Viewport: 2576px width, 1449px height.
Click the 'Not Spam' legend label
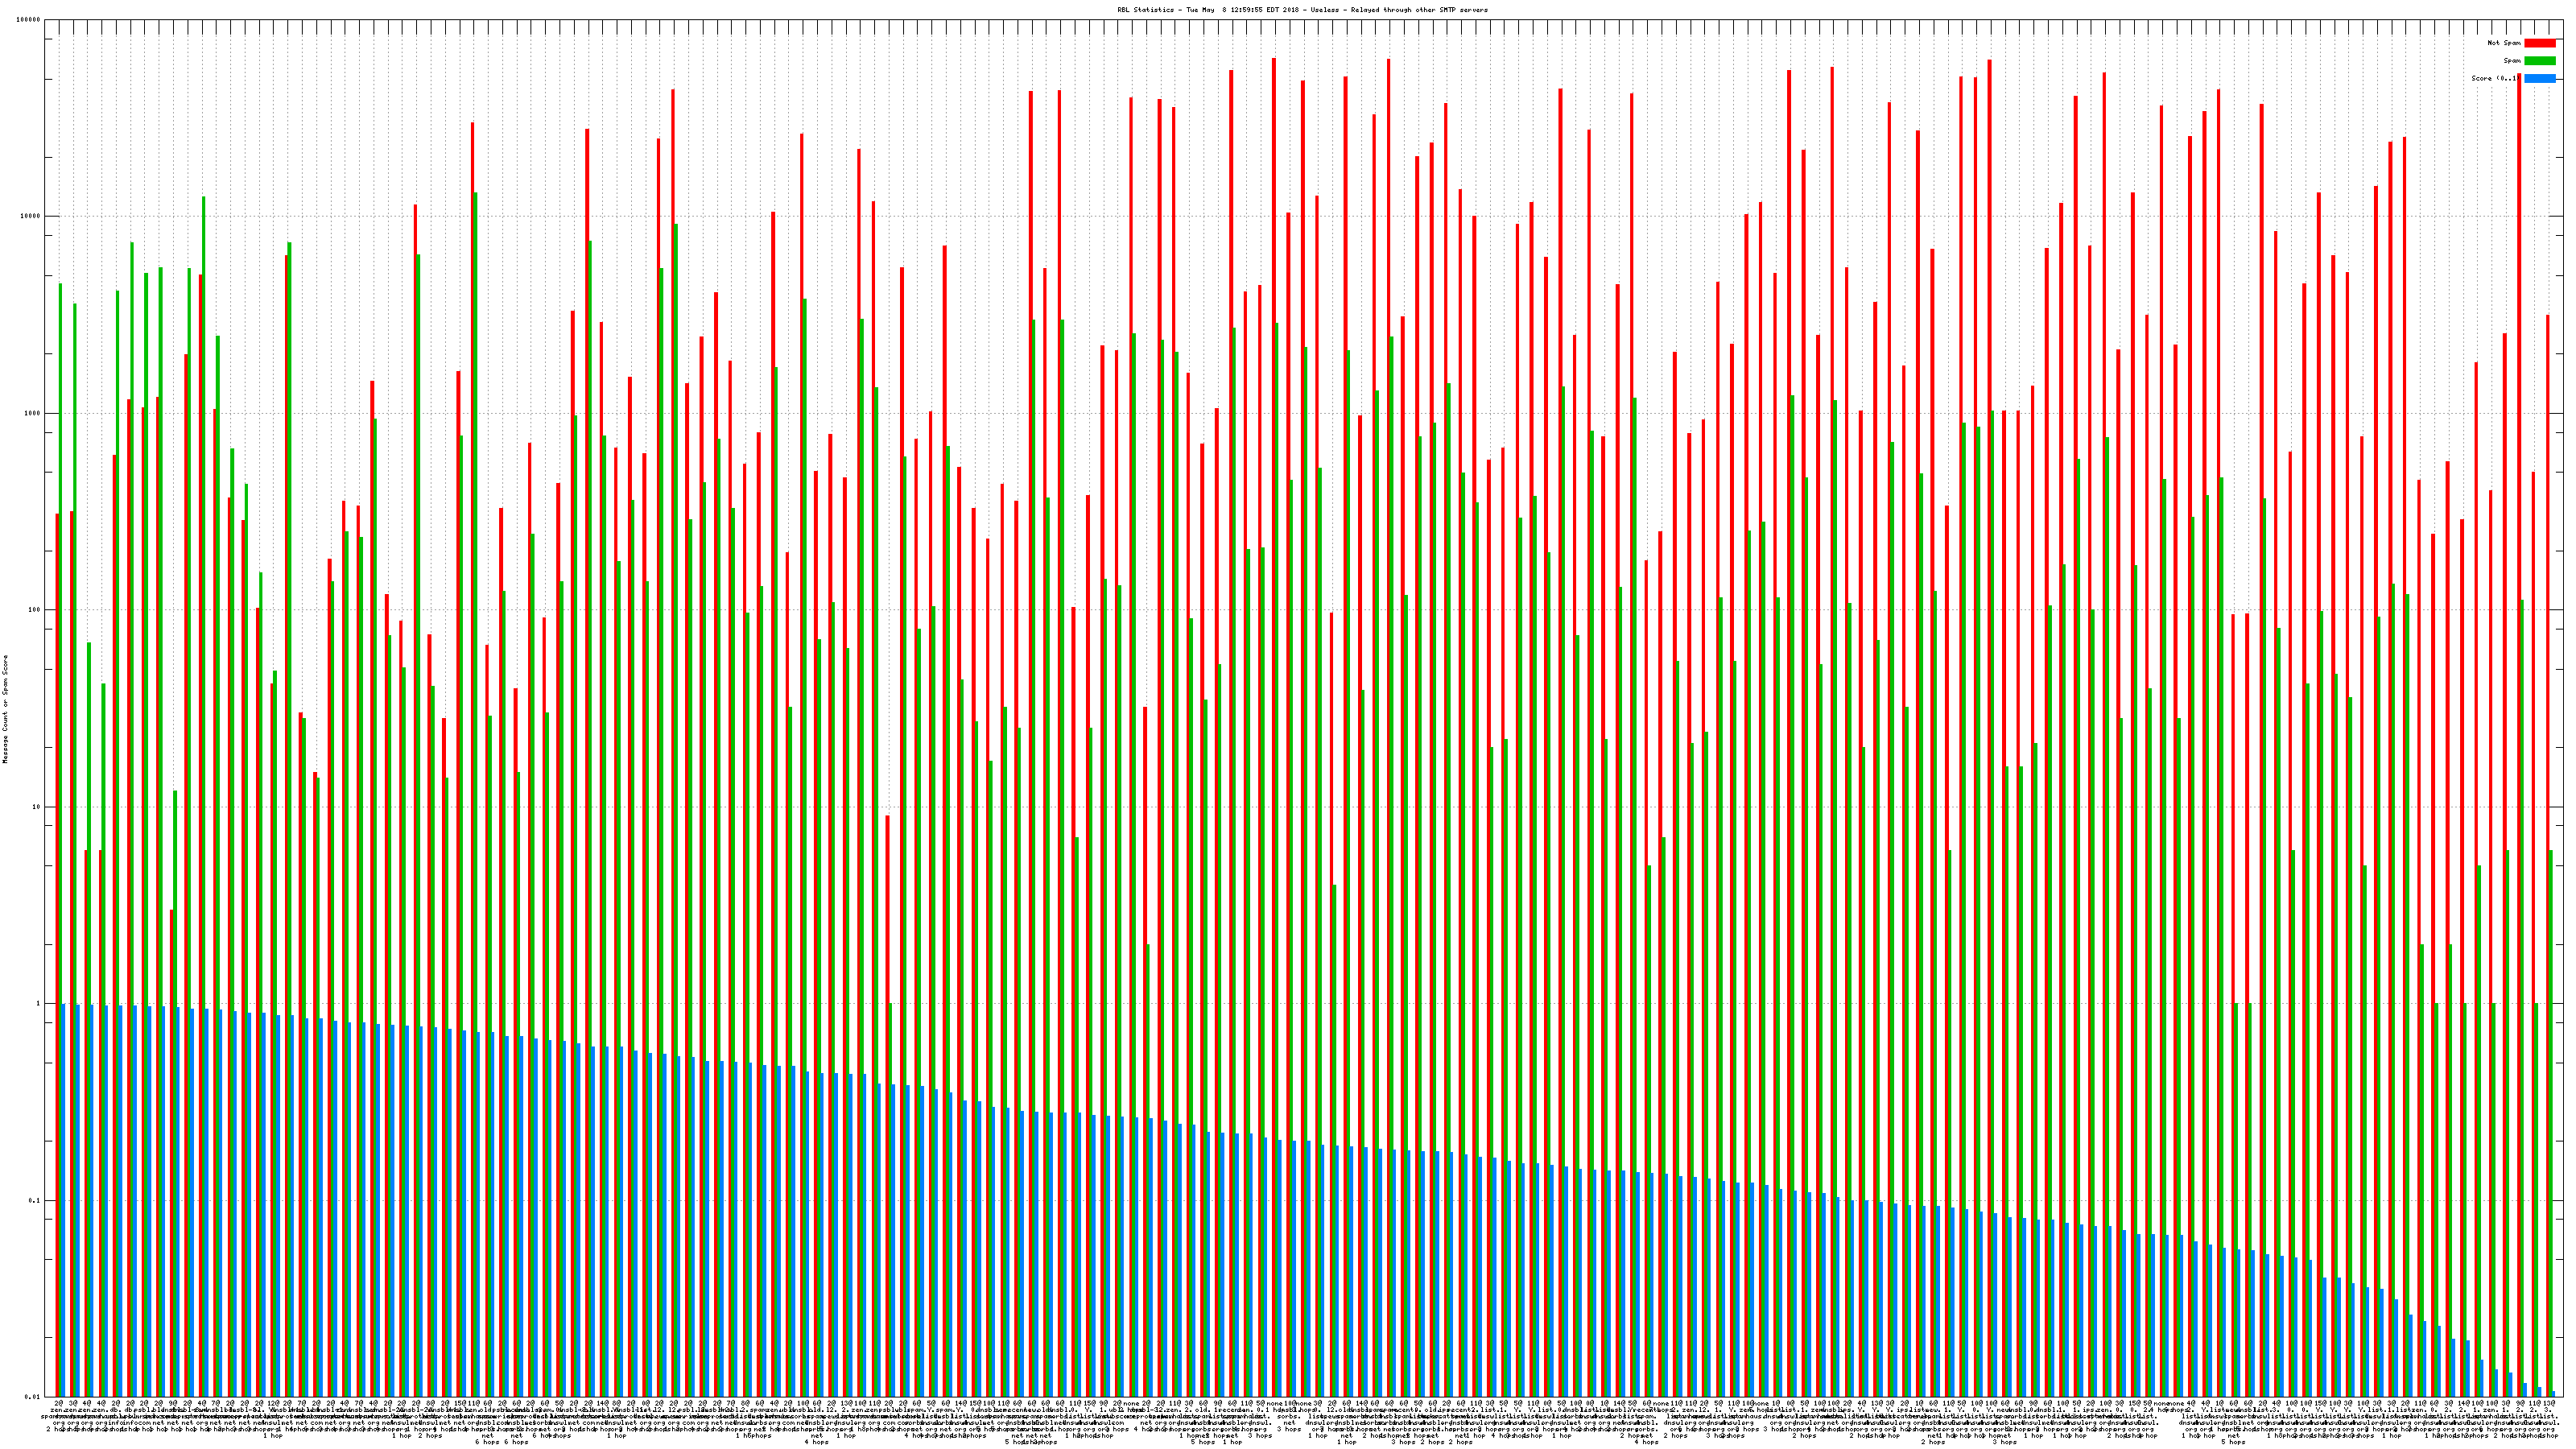[2504, 43]
